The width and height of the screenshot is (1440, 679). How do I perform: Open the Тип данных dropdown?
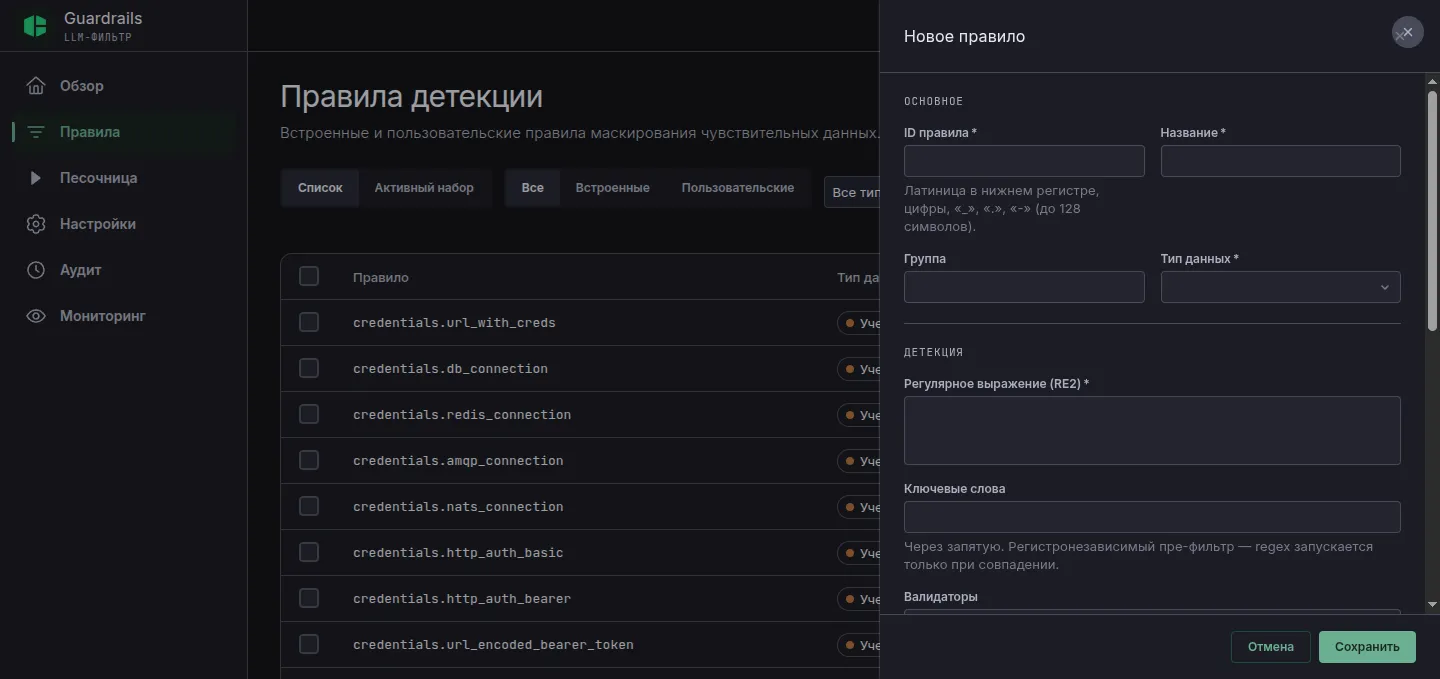pyautogui.click(x=1280, y=287)
